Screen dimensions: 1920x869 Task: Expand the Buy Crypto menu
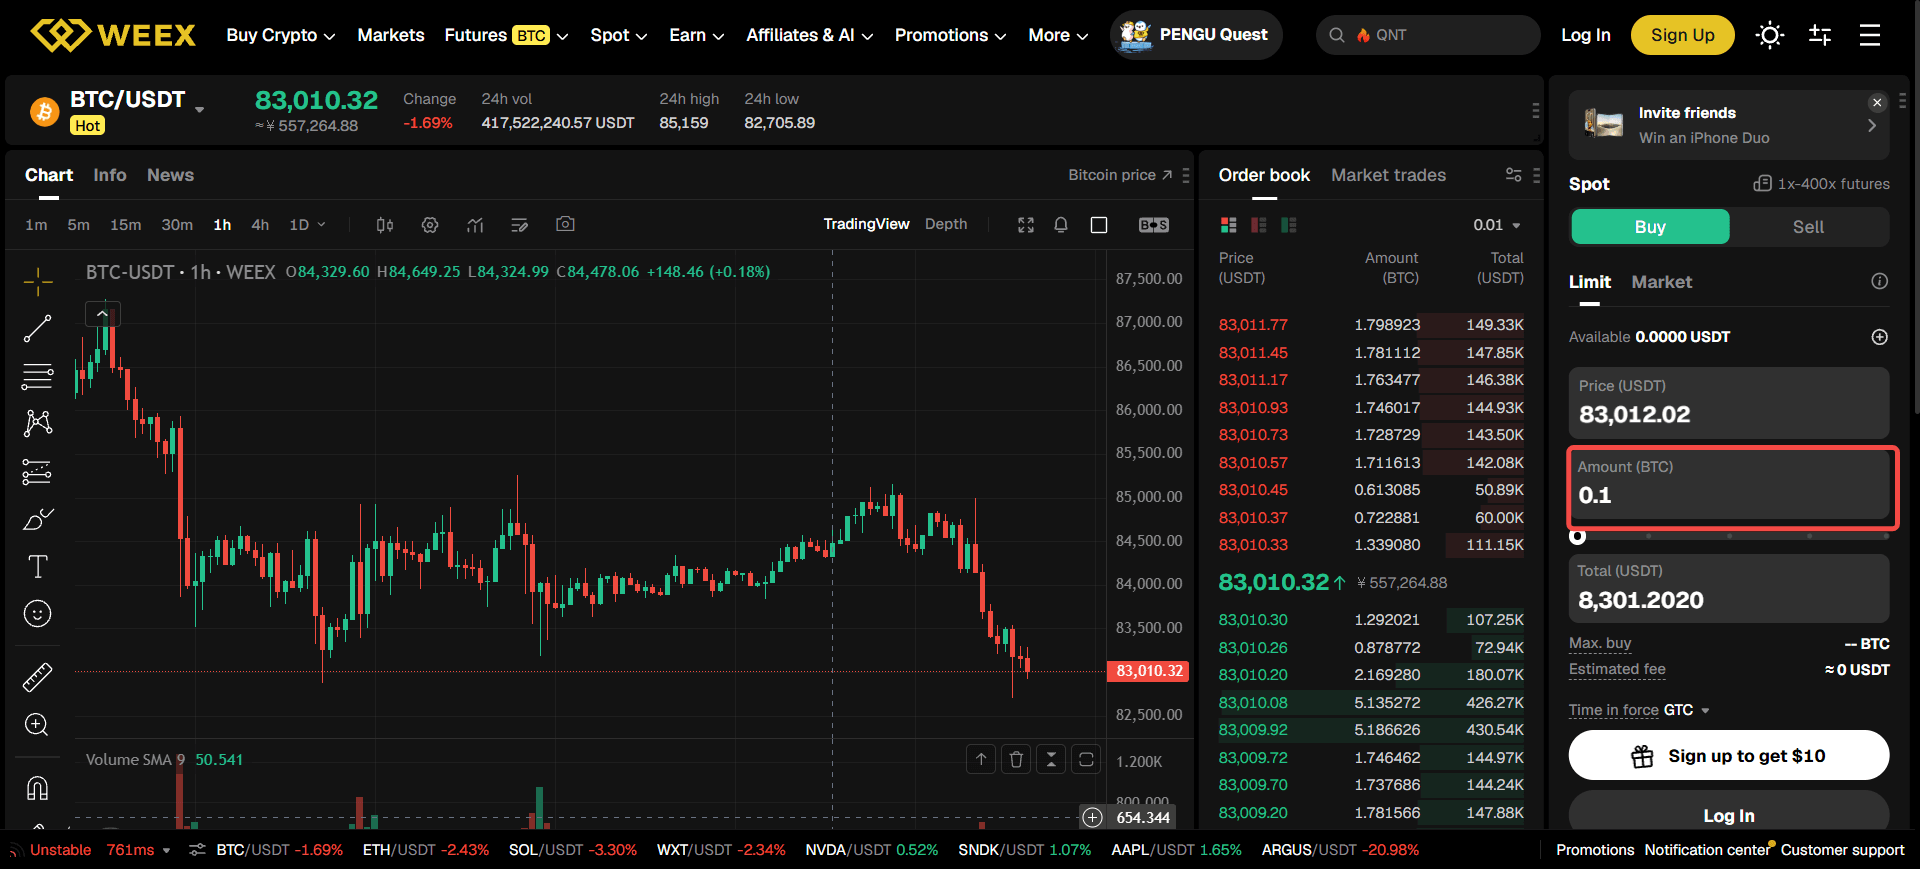(281, 35)
